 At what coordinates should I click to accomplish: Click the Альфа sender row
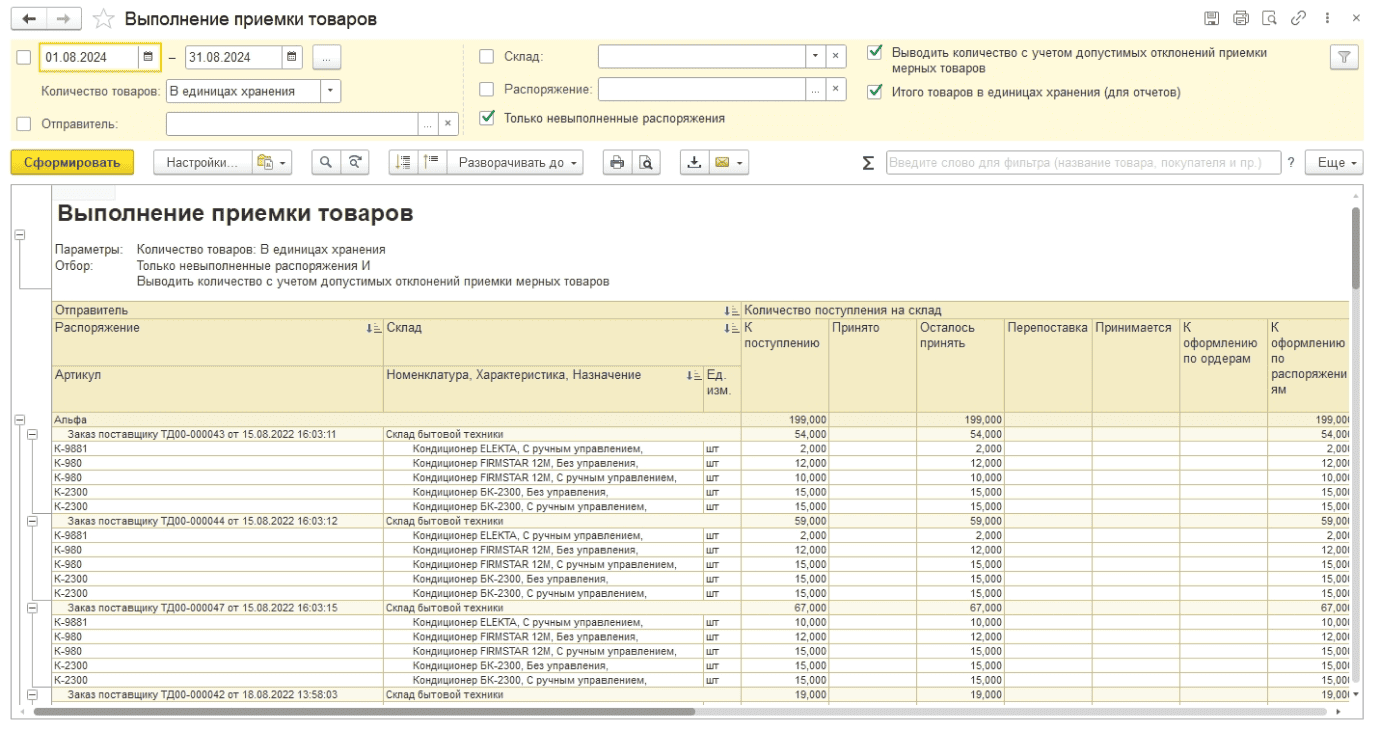coord(396,420)
